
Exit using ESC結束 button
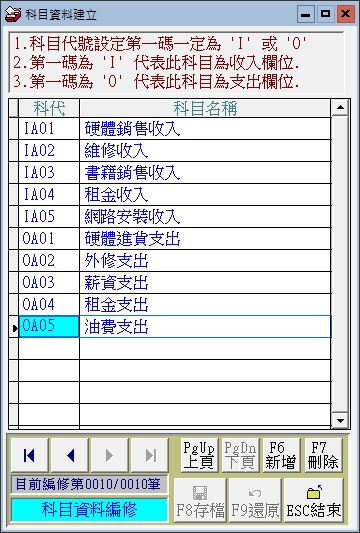point(313,500)
